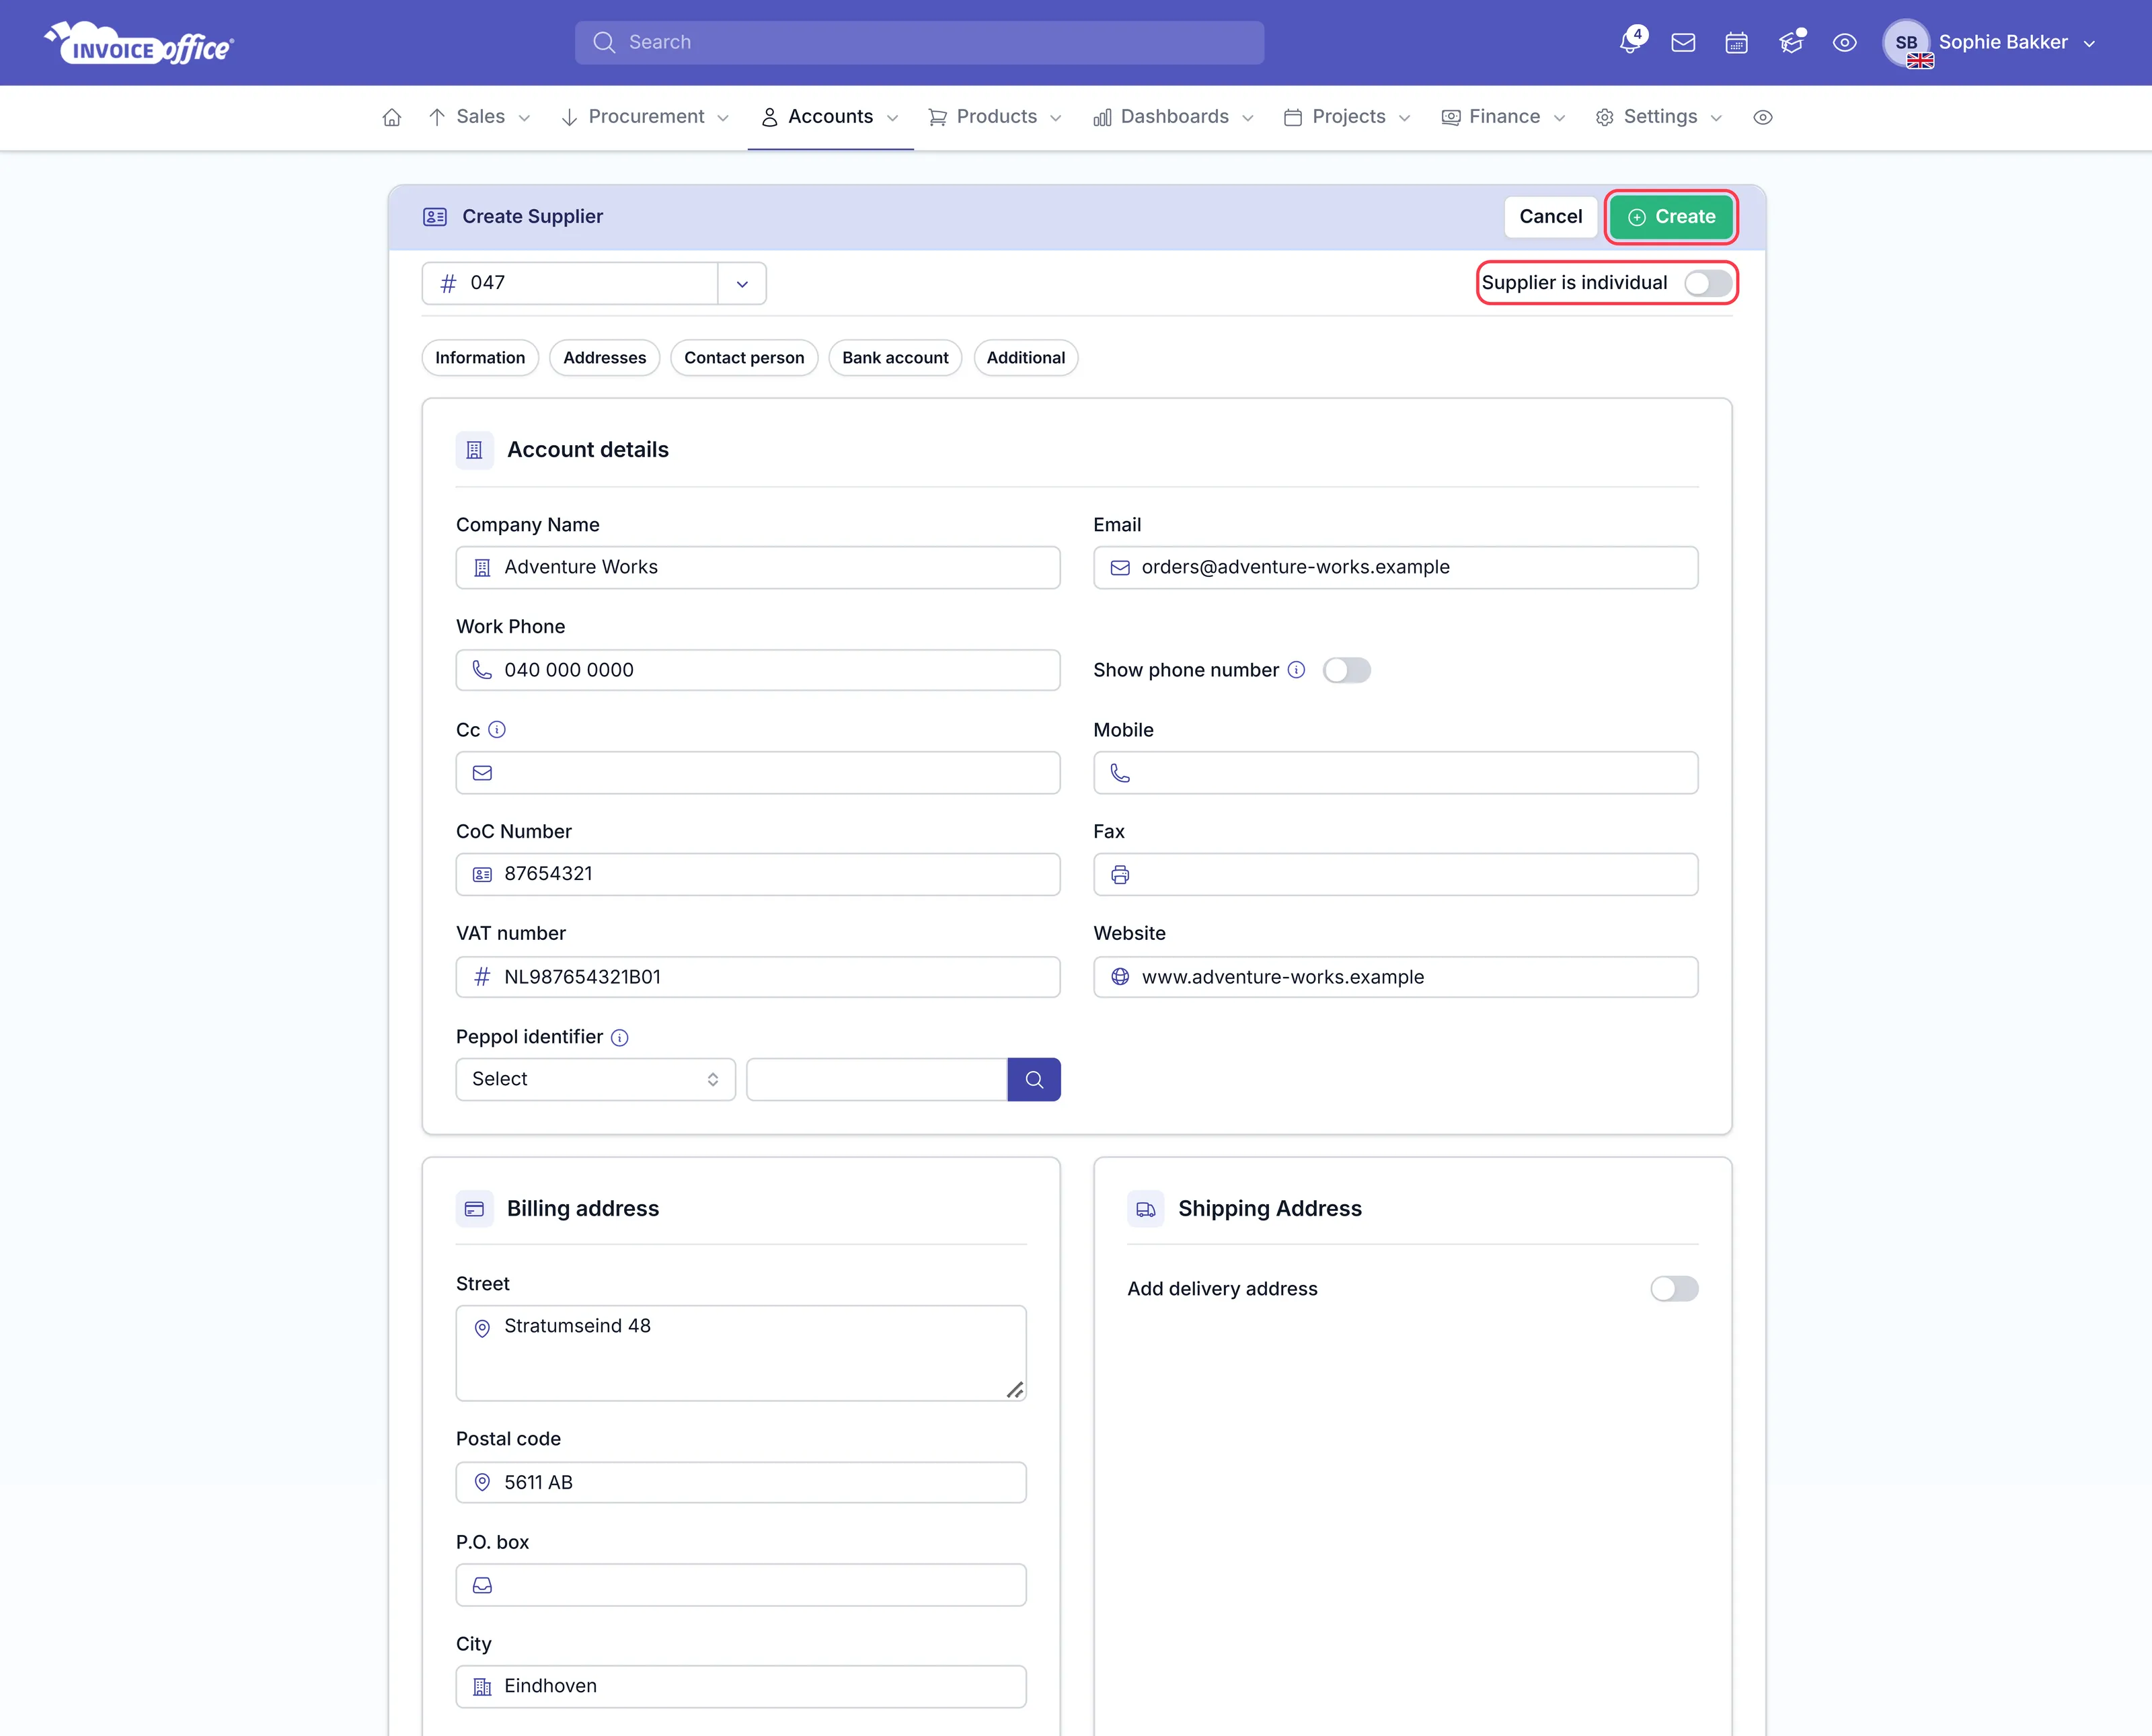Jump to the Additional section pill
Image resolution: width=2152 pixels, height=1736 pixels.
pyautogui.click(x=1025, y=358)
